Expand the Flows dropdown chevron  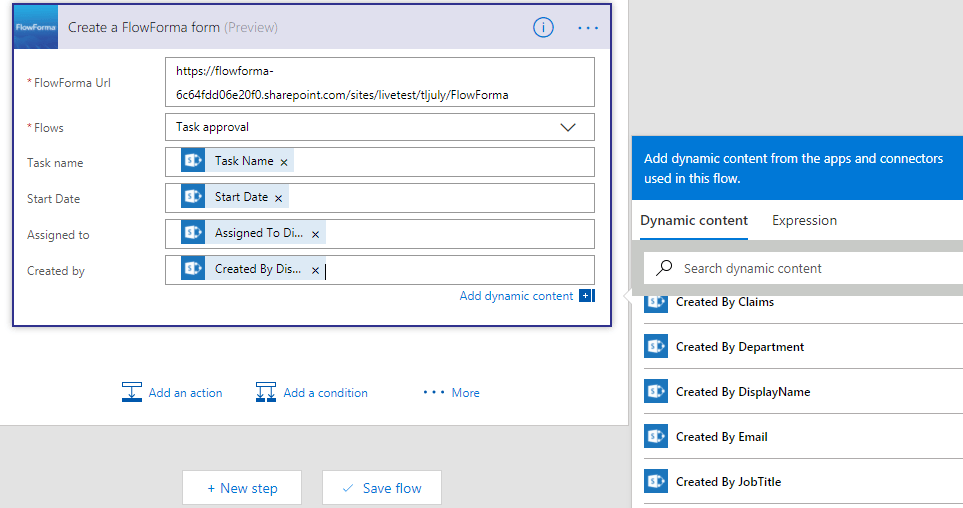coord(568,127)
